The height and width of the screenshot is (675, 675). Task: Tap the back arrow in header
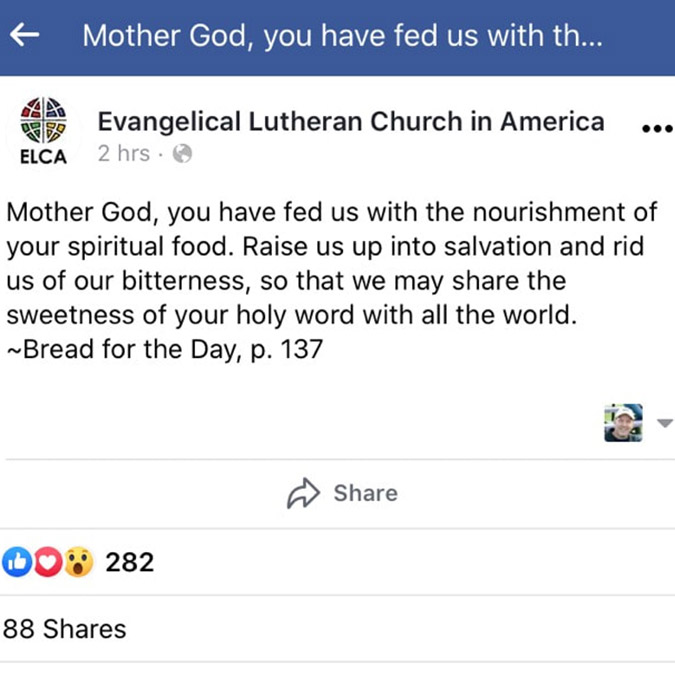click(x=24, y=35)
